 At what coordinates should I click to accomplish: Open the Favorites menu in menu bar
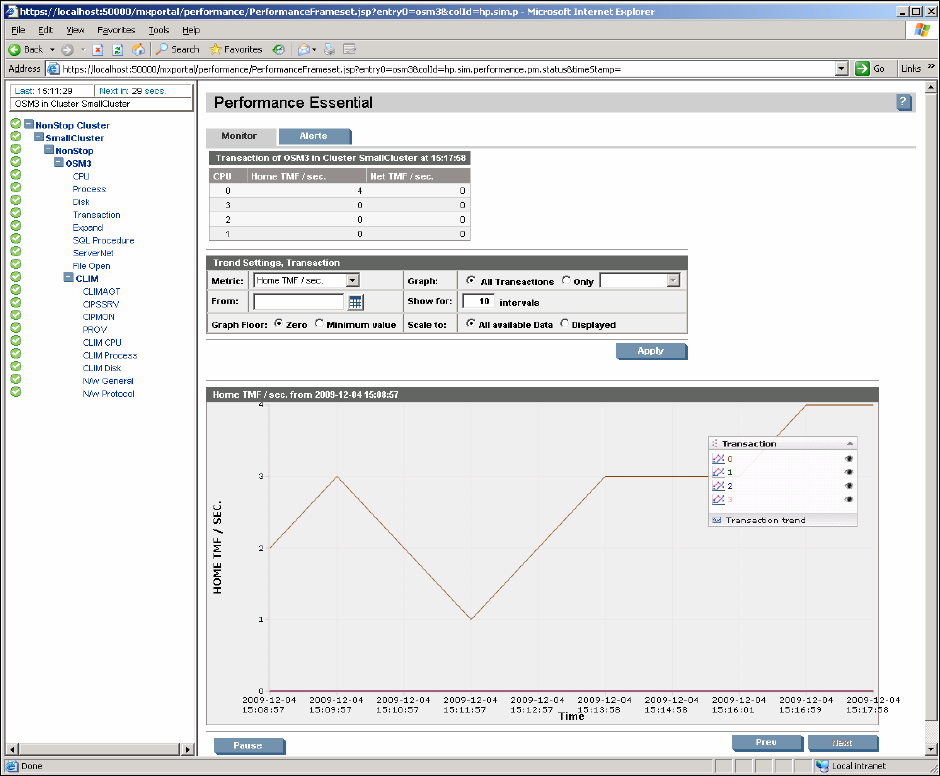(x=116, y=30)
